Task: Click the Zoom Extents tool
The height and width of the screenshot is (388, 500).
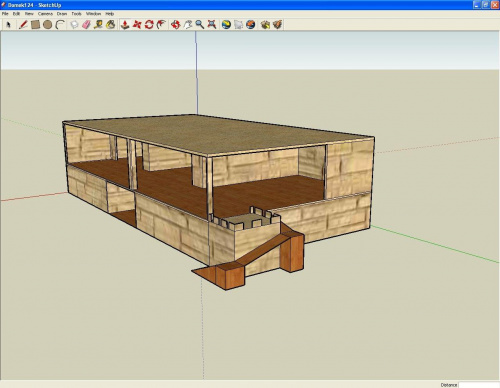Action: pos(212,25)
